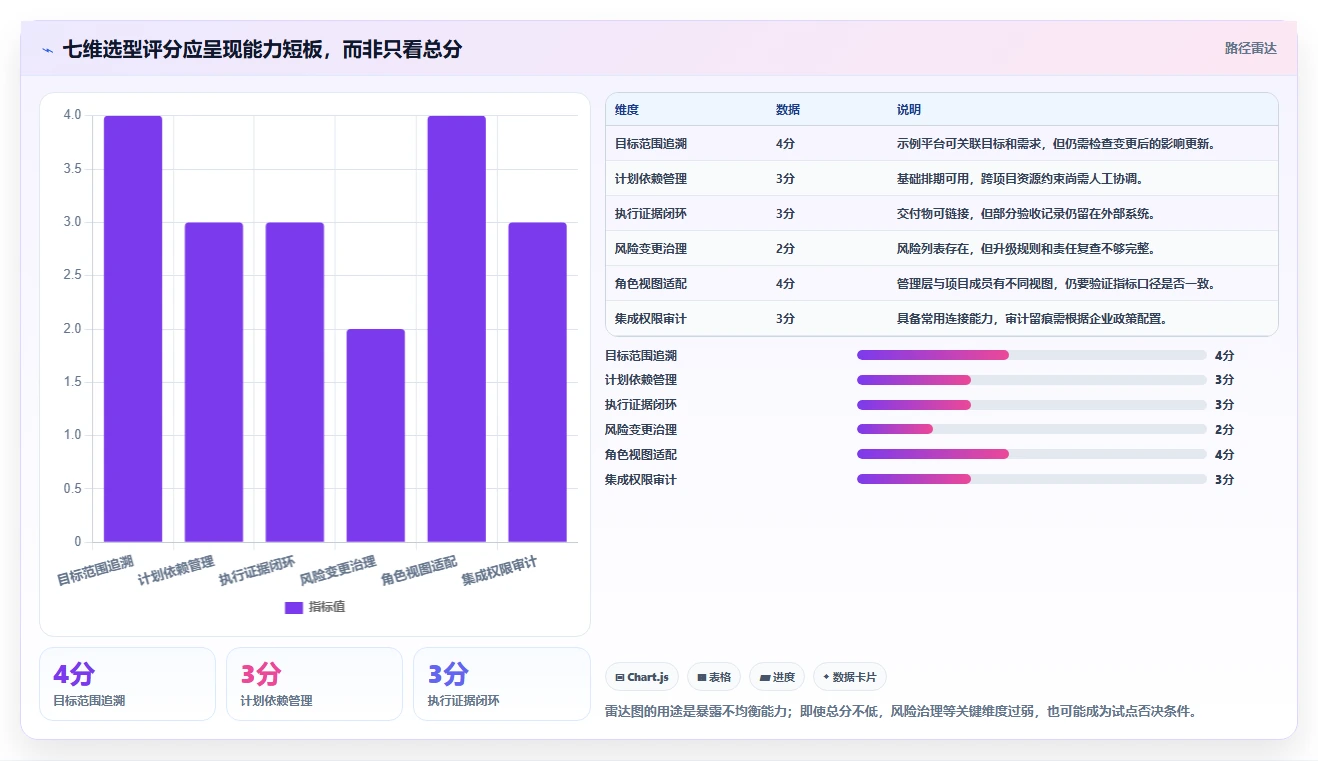1318x761 pixels.
Task: Click the 目标范围追溯 x-axis label
Action: pos(95,571)
